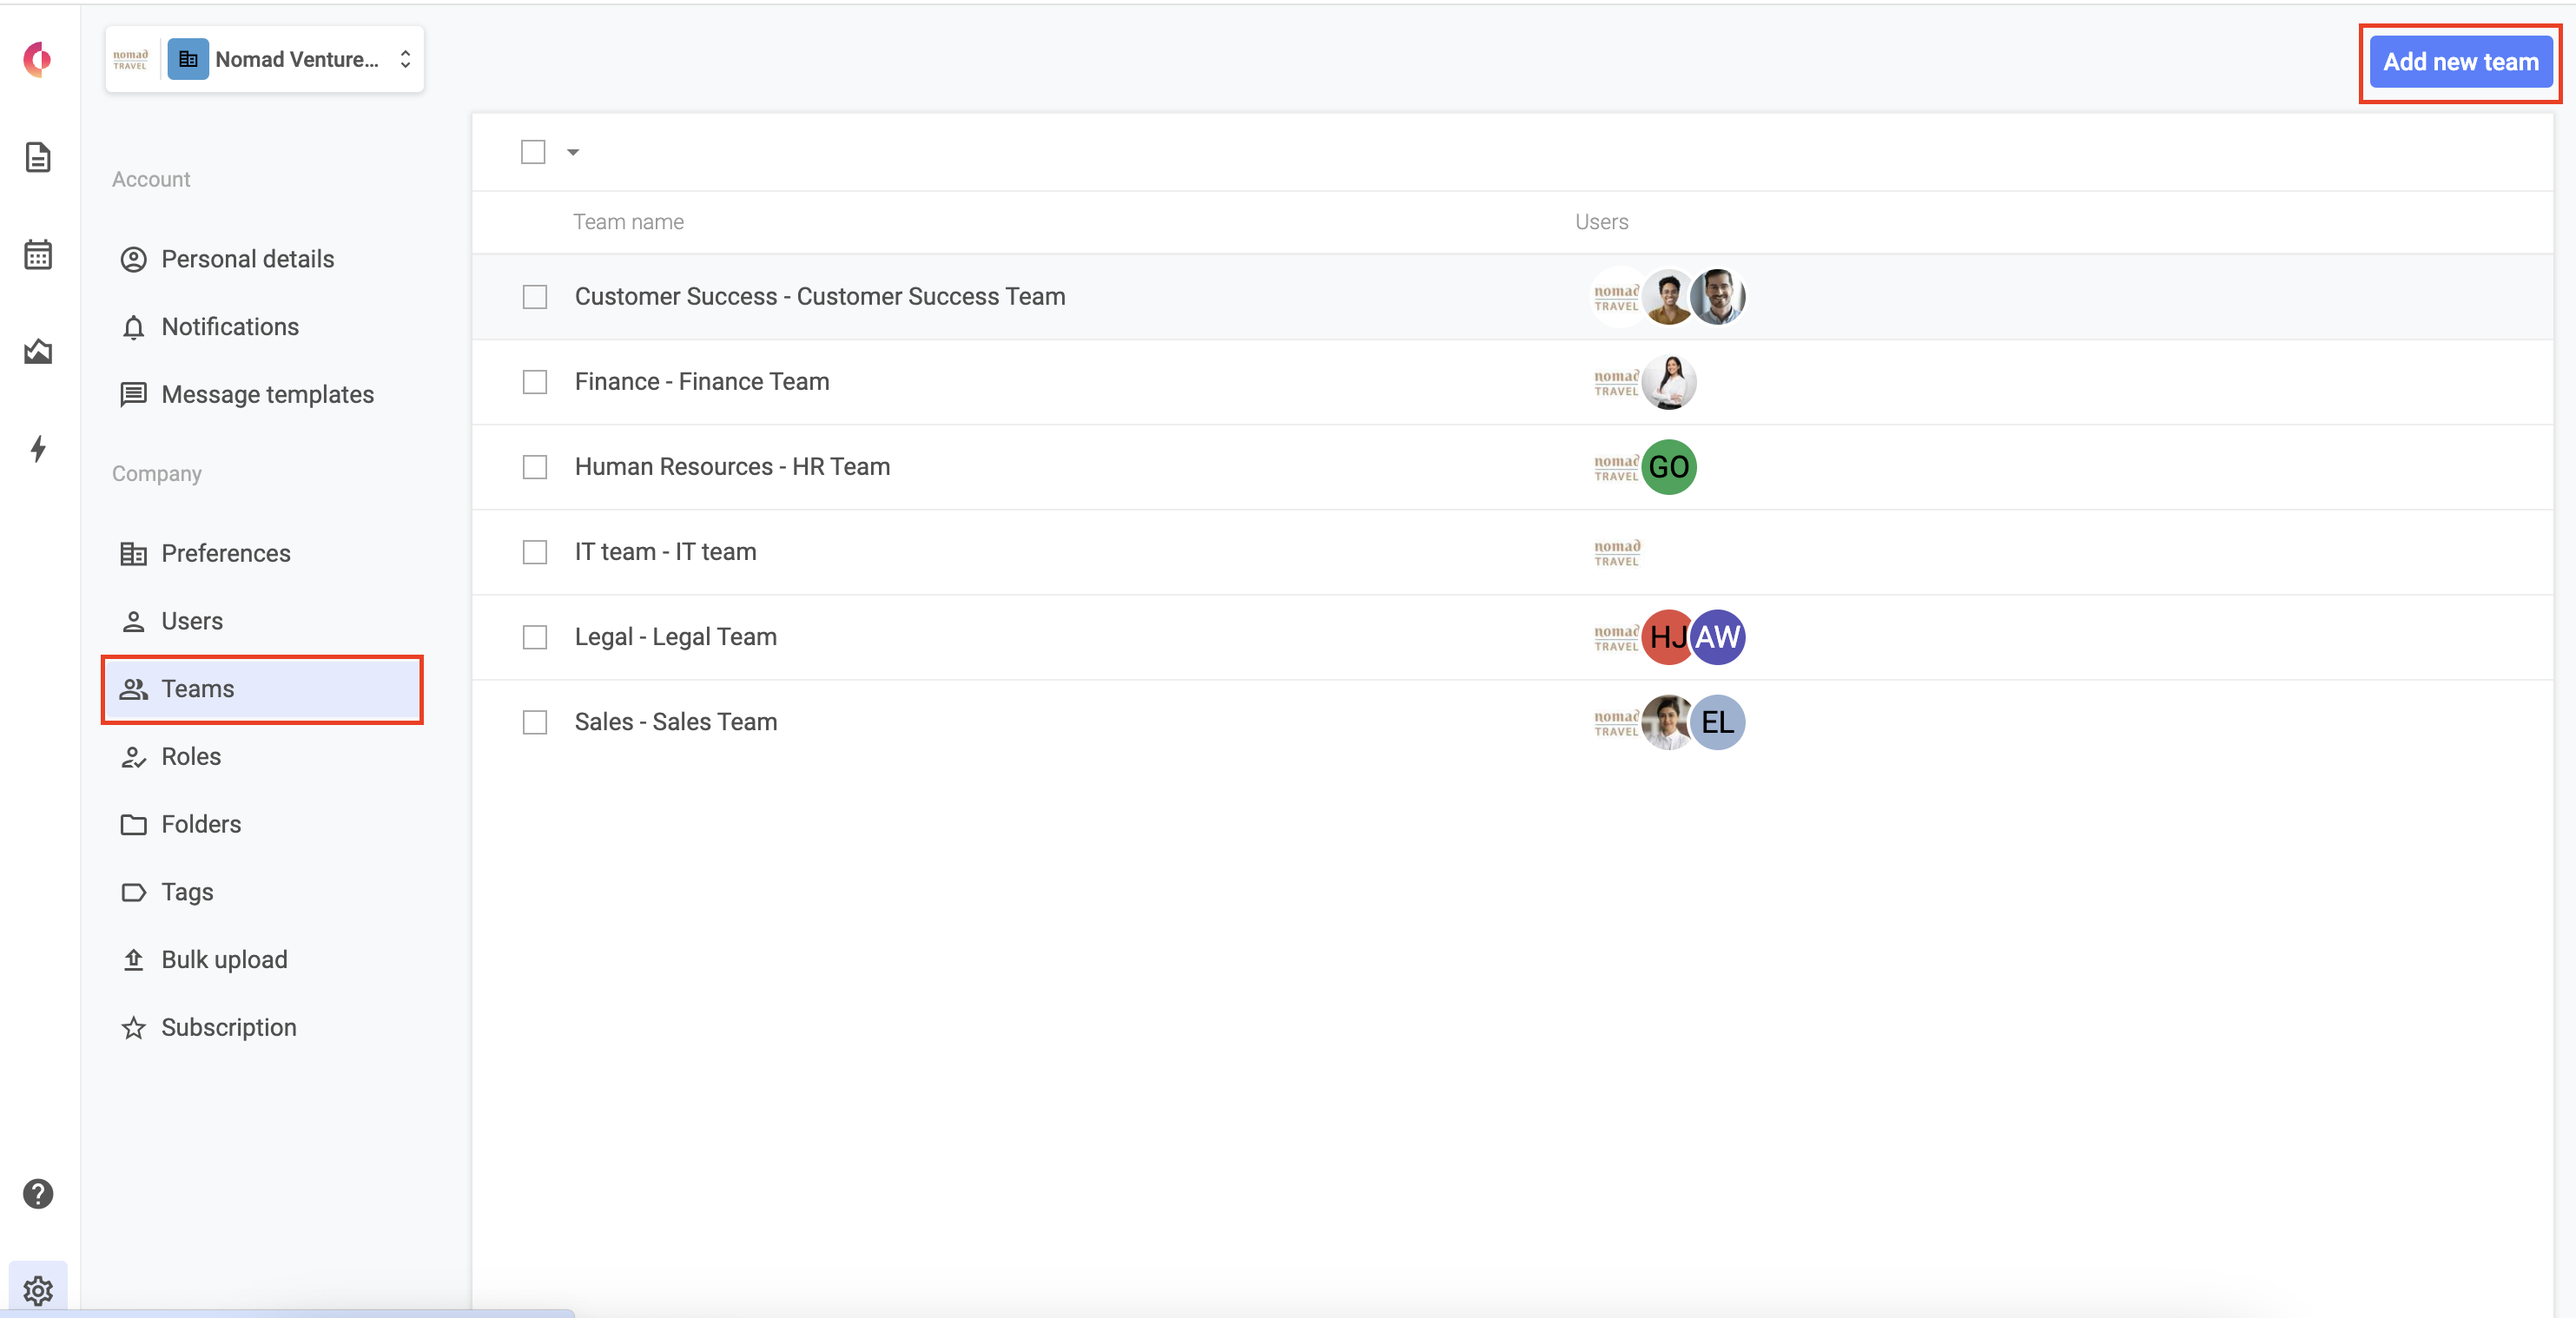Click the AW avatar in Legal Team row
Image resolution: width=2576 pixels, height=1318 pixels.
click(x=1717, y=637)
